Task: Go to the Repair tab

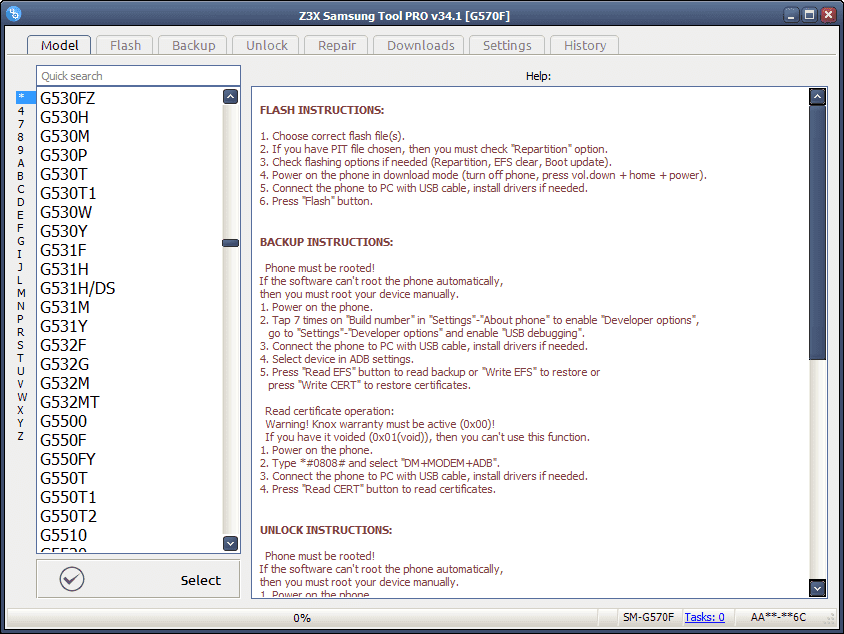Action: pos(336,45)
